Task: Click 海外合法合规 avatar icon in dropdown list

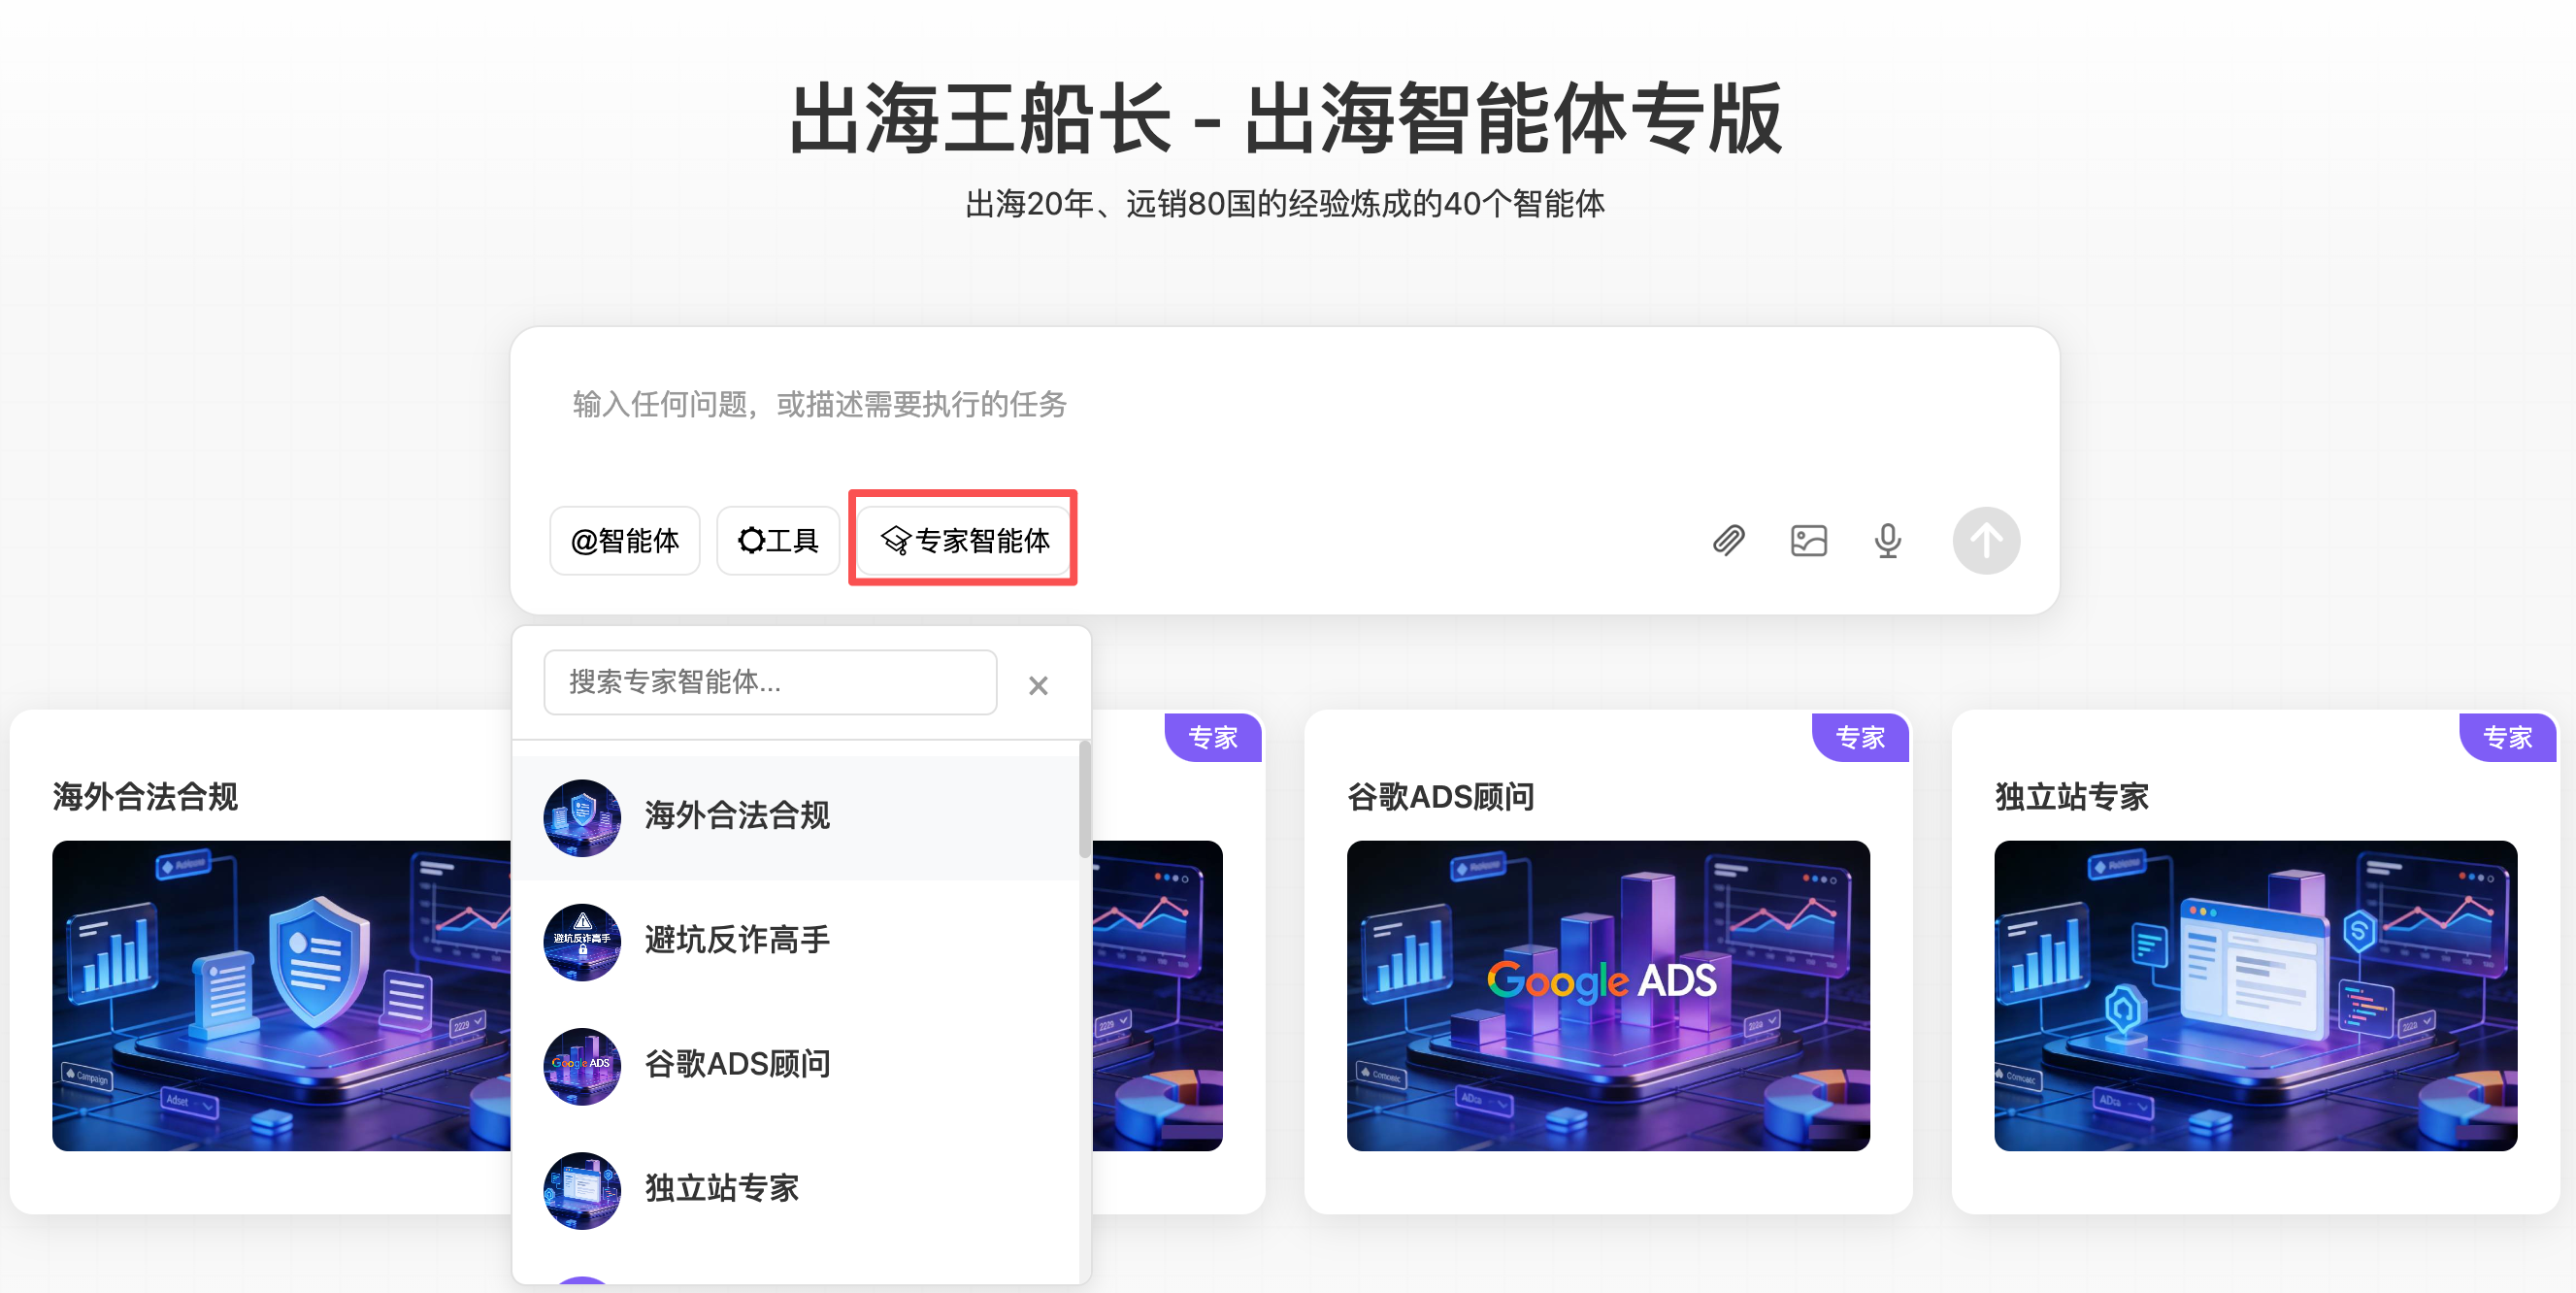Action: 582,817
